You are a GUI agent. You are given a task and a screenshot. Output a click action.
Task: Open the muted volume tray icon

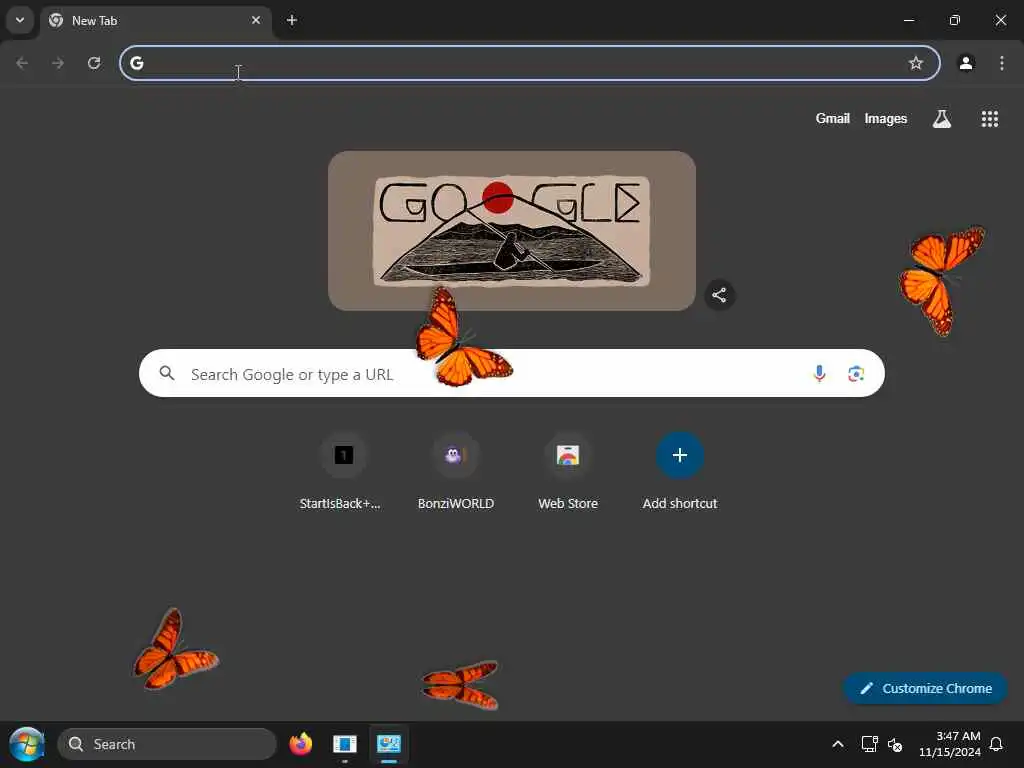point(895,744)
